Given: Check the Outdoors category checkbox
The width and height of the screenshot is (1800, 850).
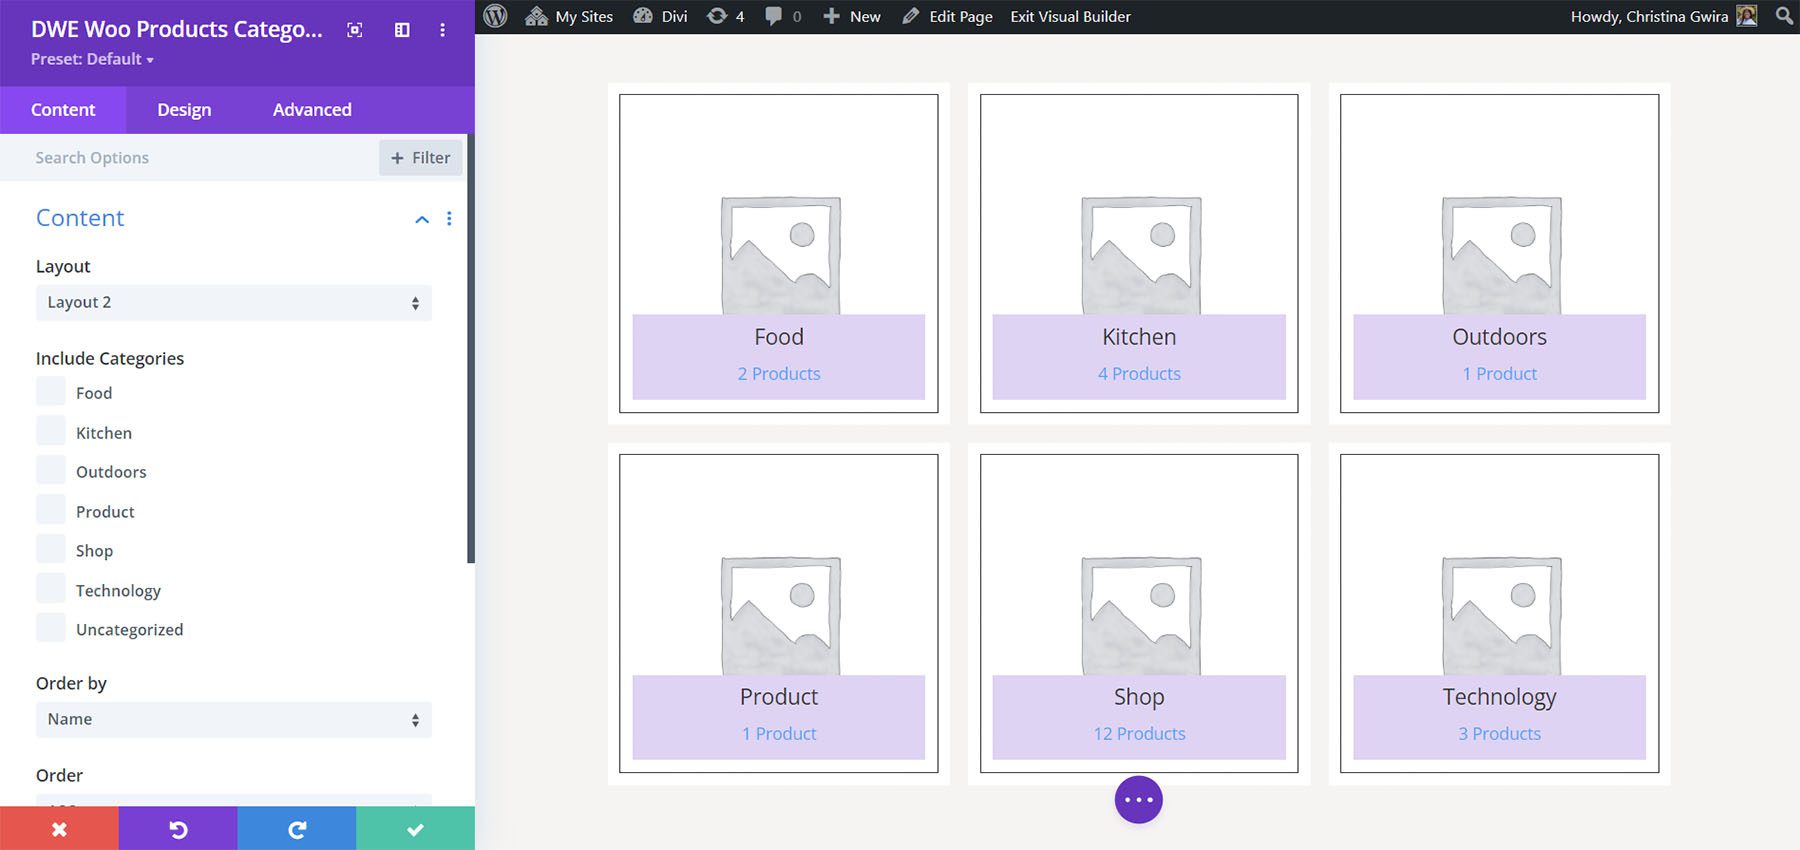Looking at the screenshot, I should [x=51, y=470].
